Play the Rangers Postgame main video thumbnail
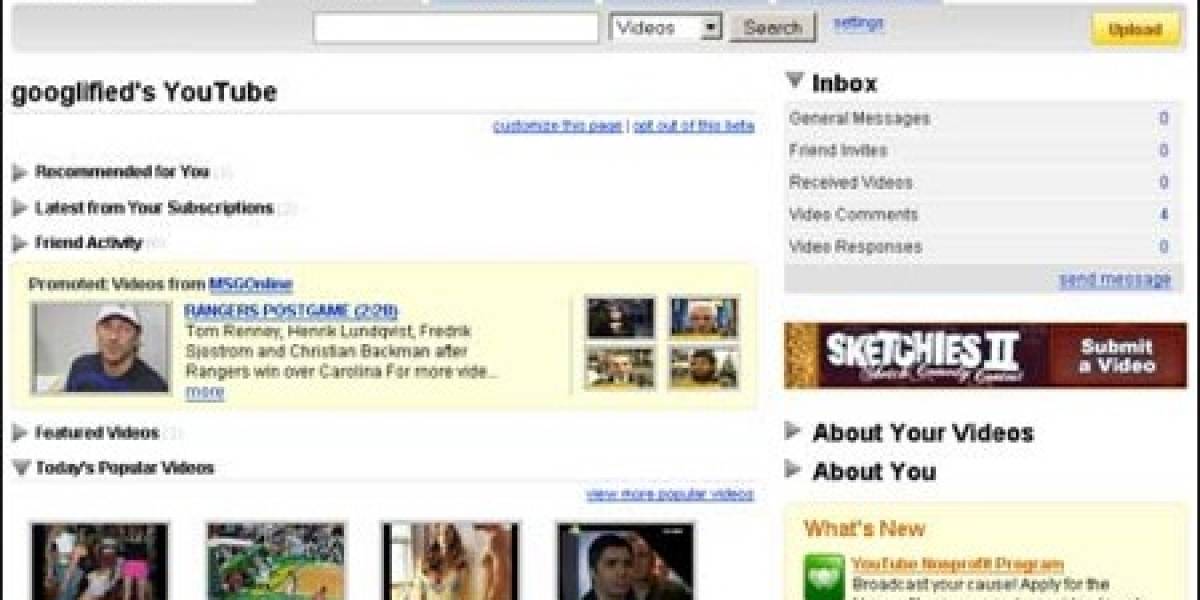 point(100,348)
